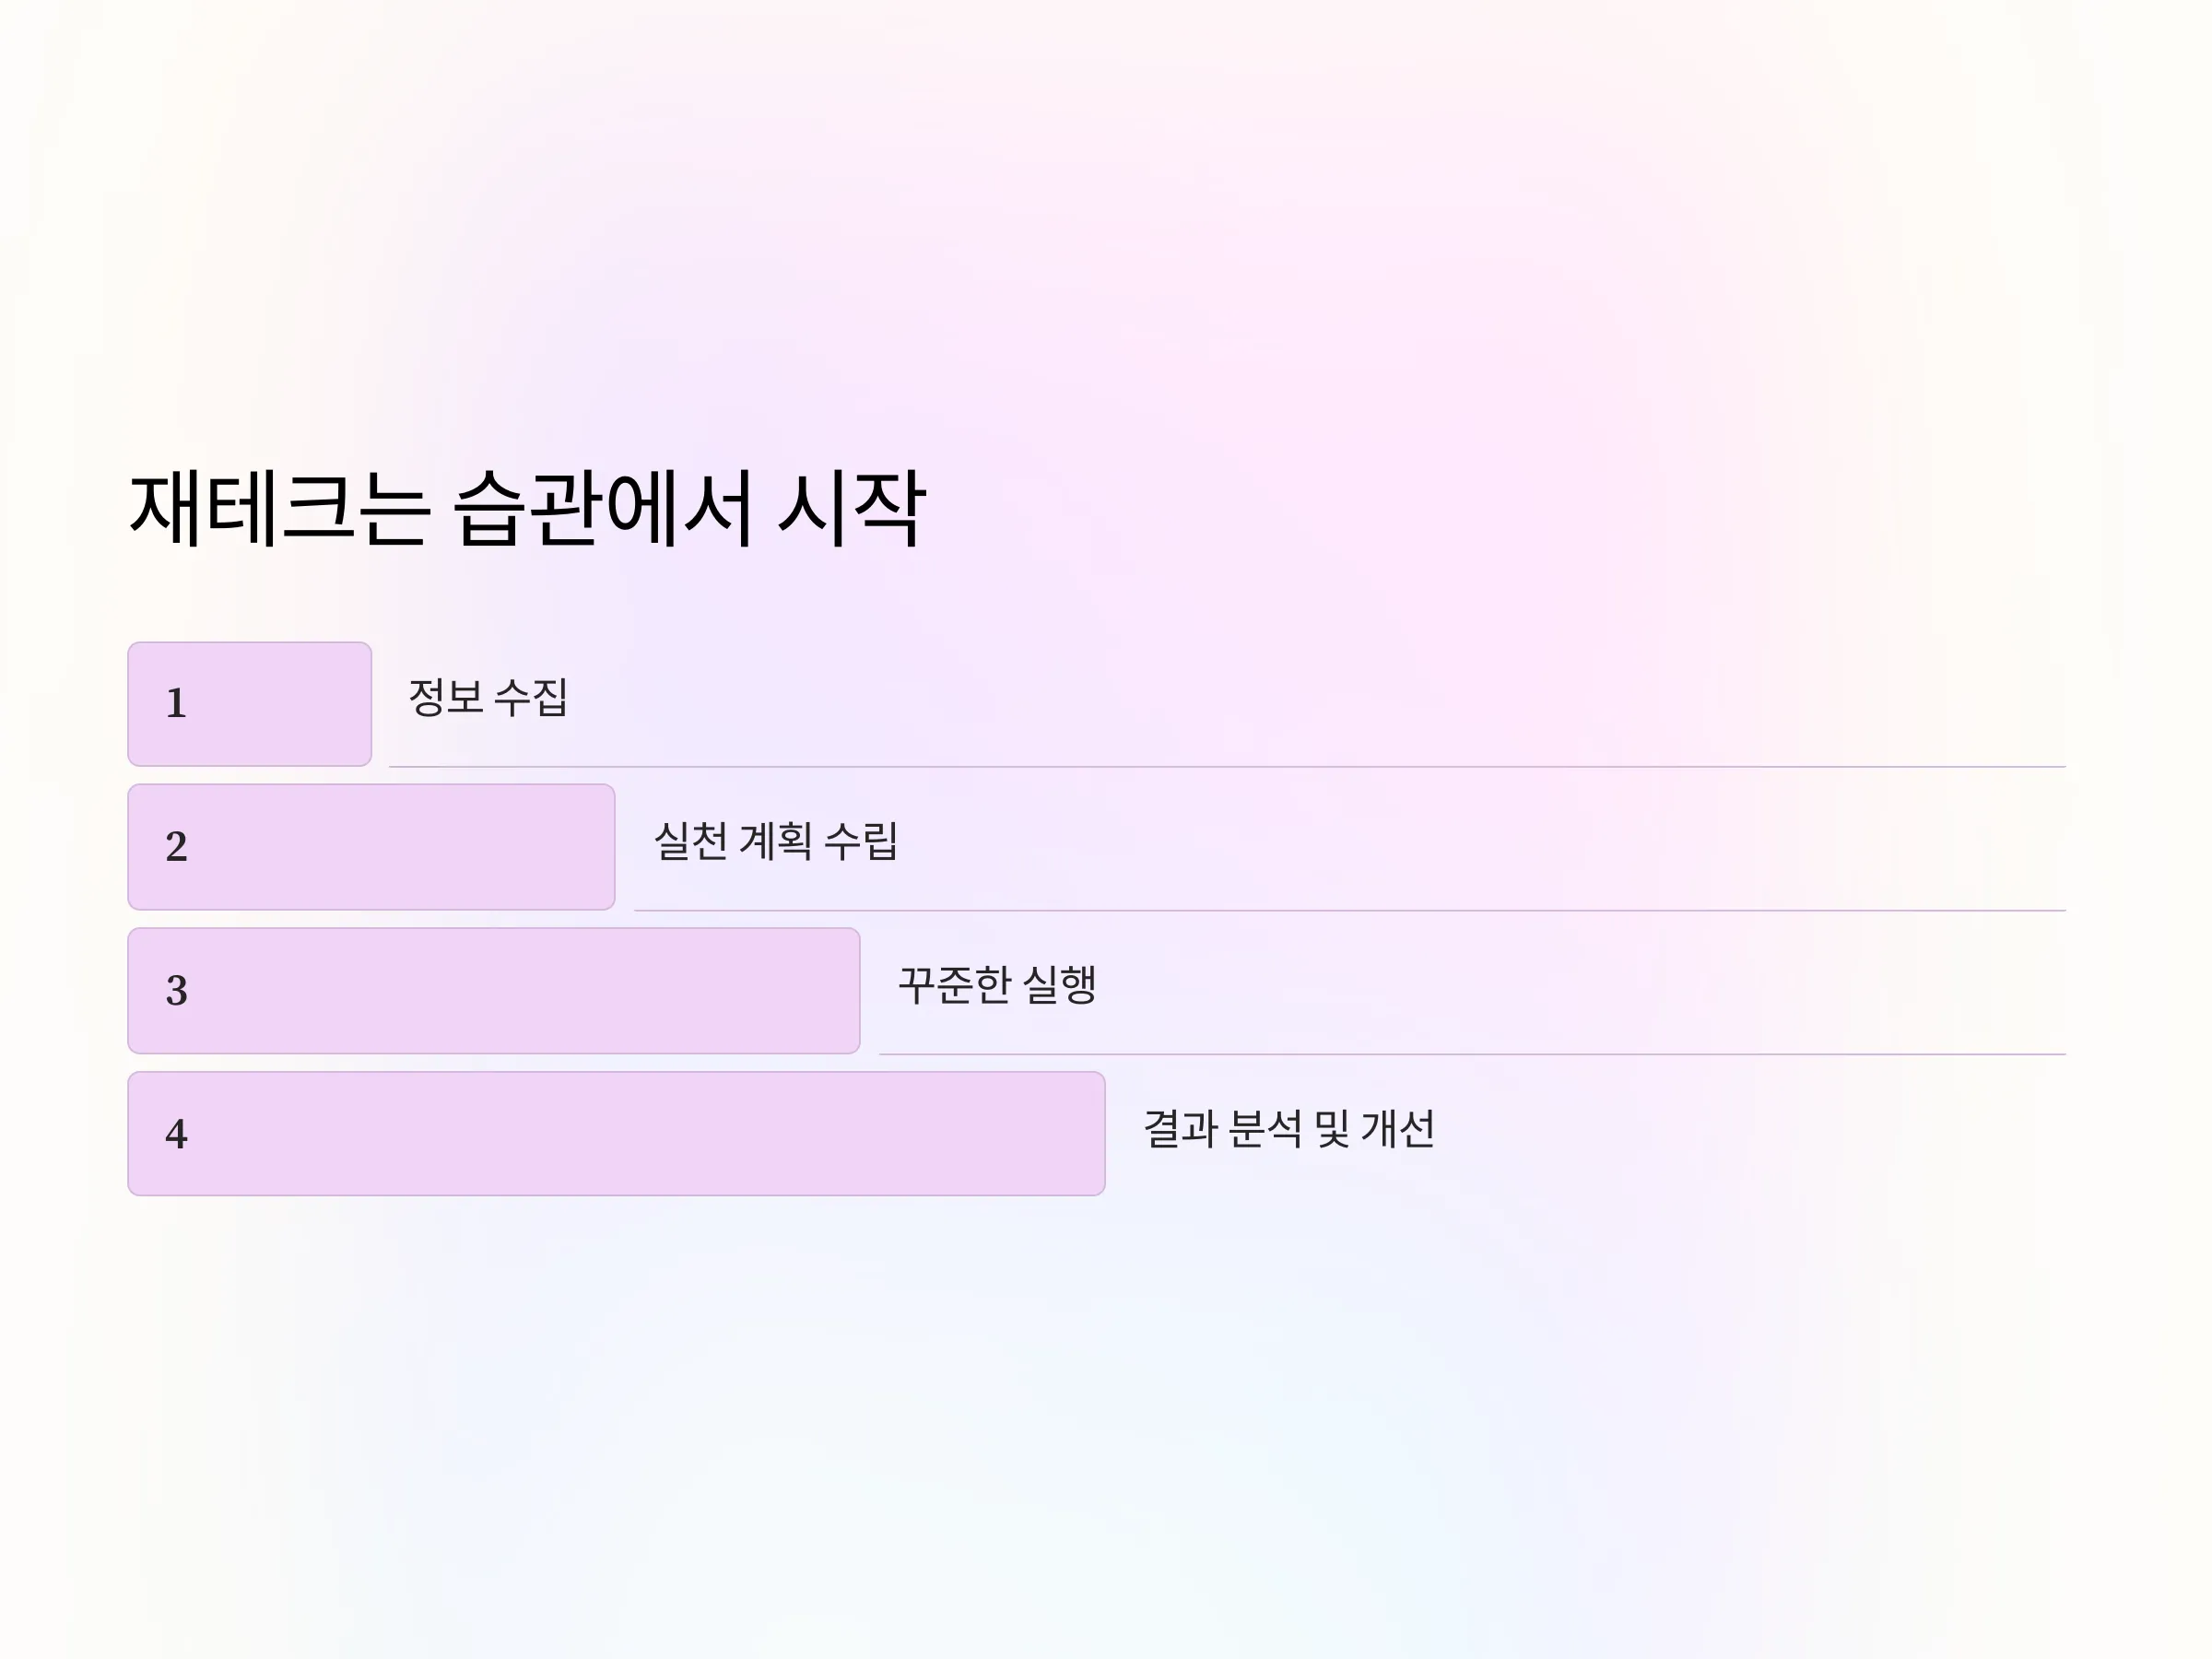Screen dimensions: 2212x1659
Task: Select the shortest pink step bar
Action: coord(250,704)
